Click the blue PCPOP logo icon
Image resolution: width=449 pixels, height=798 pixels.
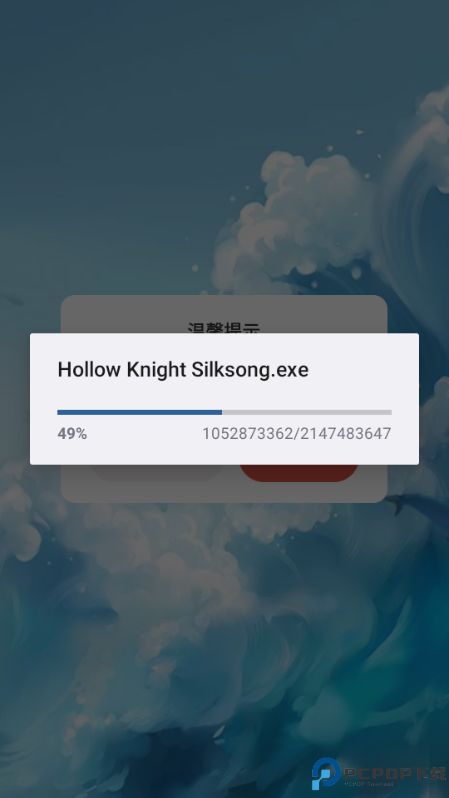click(x=326, y=774)
